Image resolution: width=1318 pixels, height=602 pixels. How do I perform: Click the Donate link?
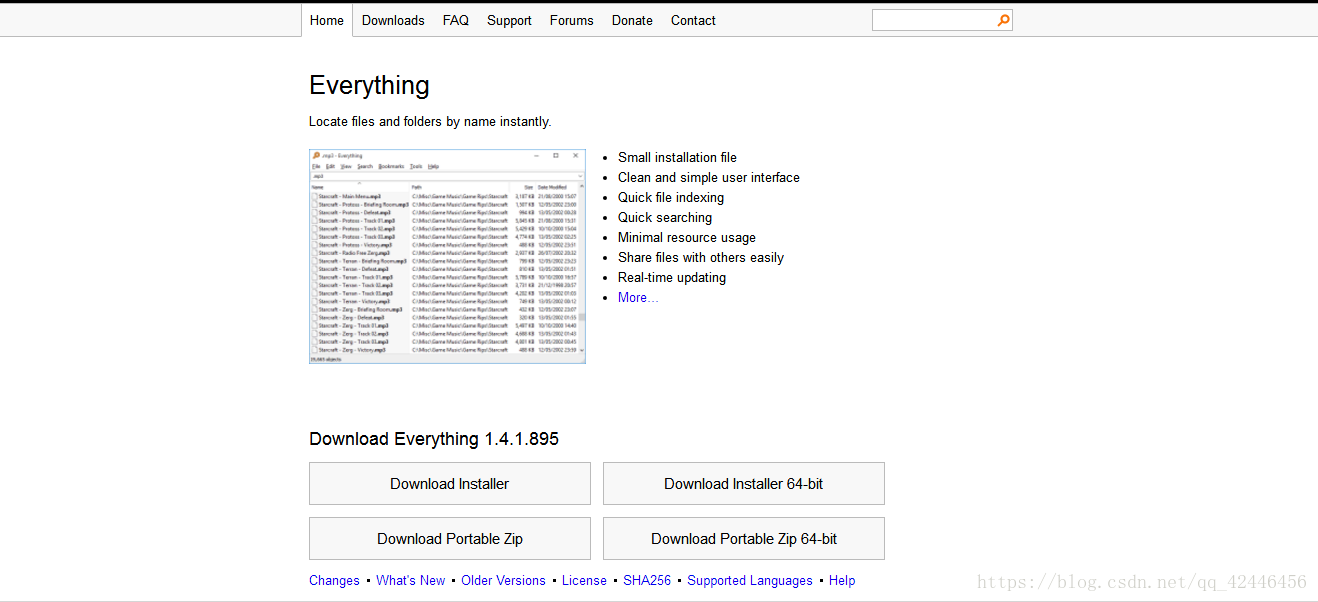632,19
